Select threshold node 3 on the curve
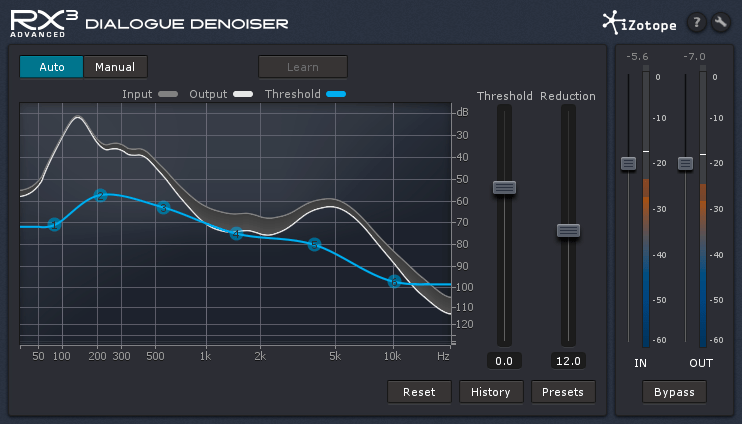Image resolution: width=742 pixels, height=424 pixels. pos(163,208)
